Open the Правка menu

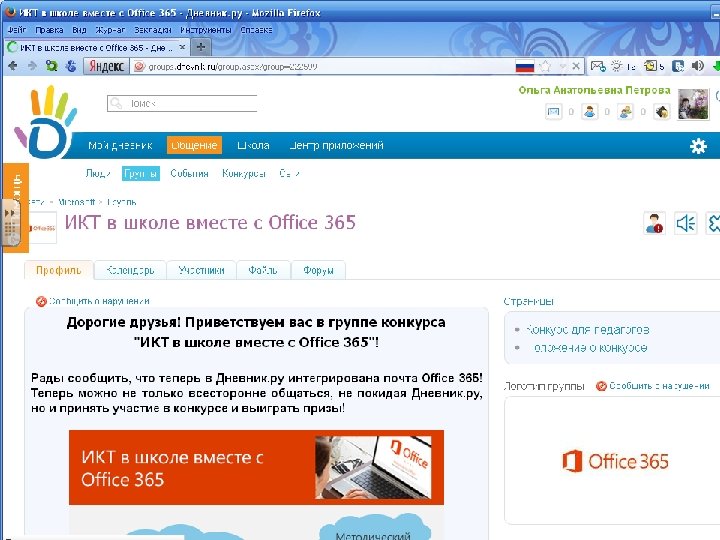click(x=49, y=30)
